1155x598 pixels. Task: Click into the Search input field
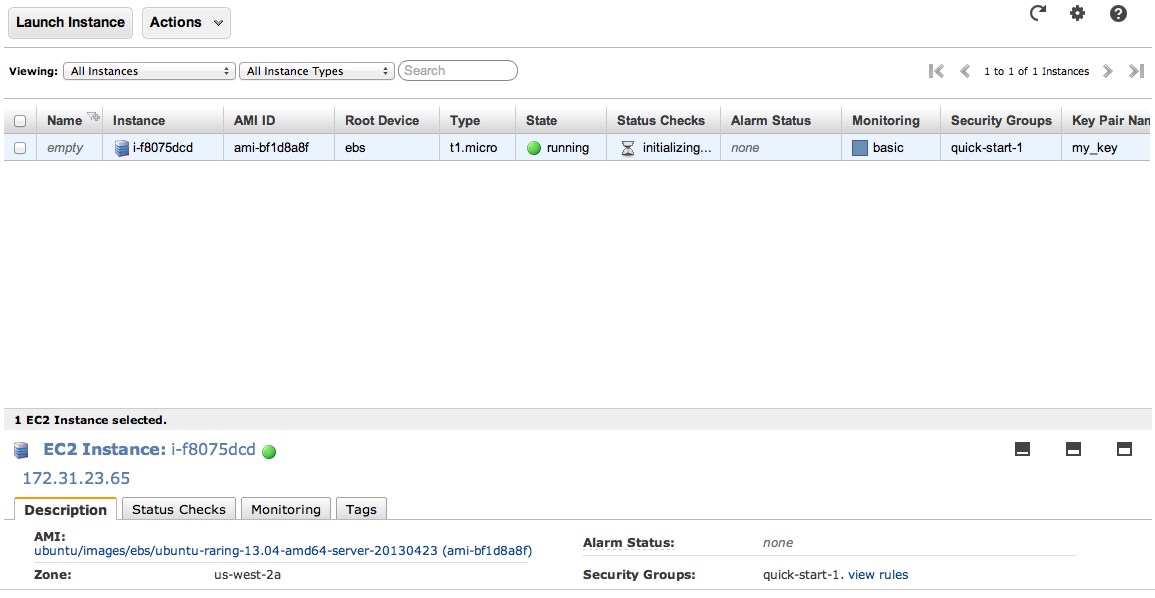point(458,71)
